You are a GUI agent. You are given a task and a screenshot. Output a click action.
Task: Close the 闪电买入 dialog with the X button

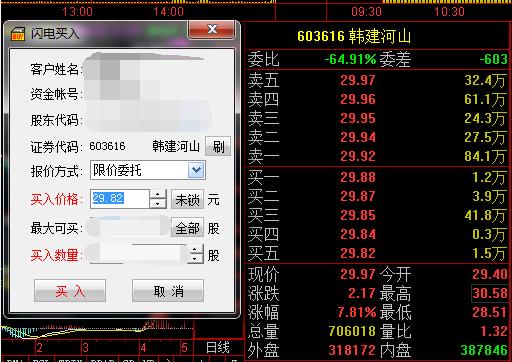[212, 29]
